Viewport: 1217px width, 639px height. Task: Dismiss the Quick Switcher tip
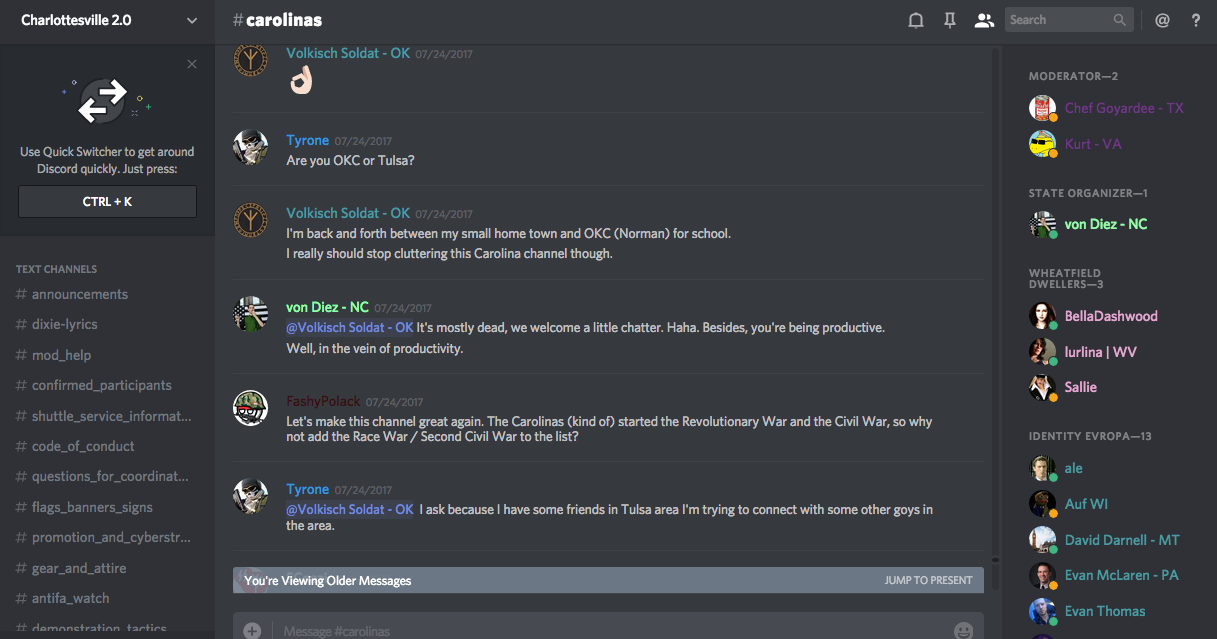[x=192, y=64]
